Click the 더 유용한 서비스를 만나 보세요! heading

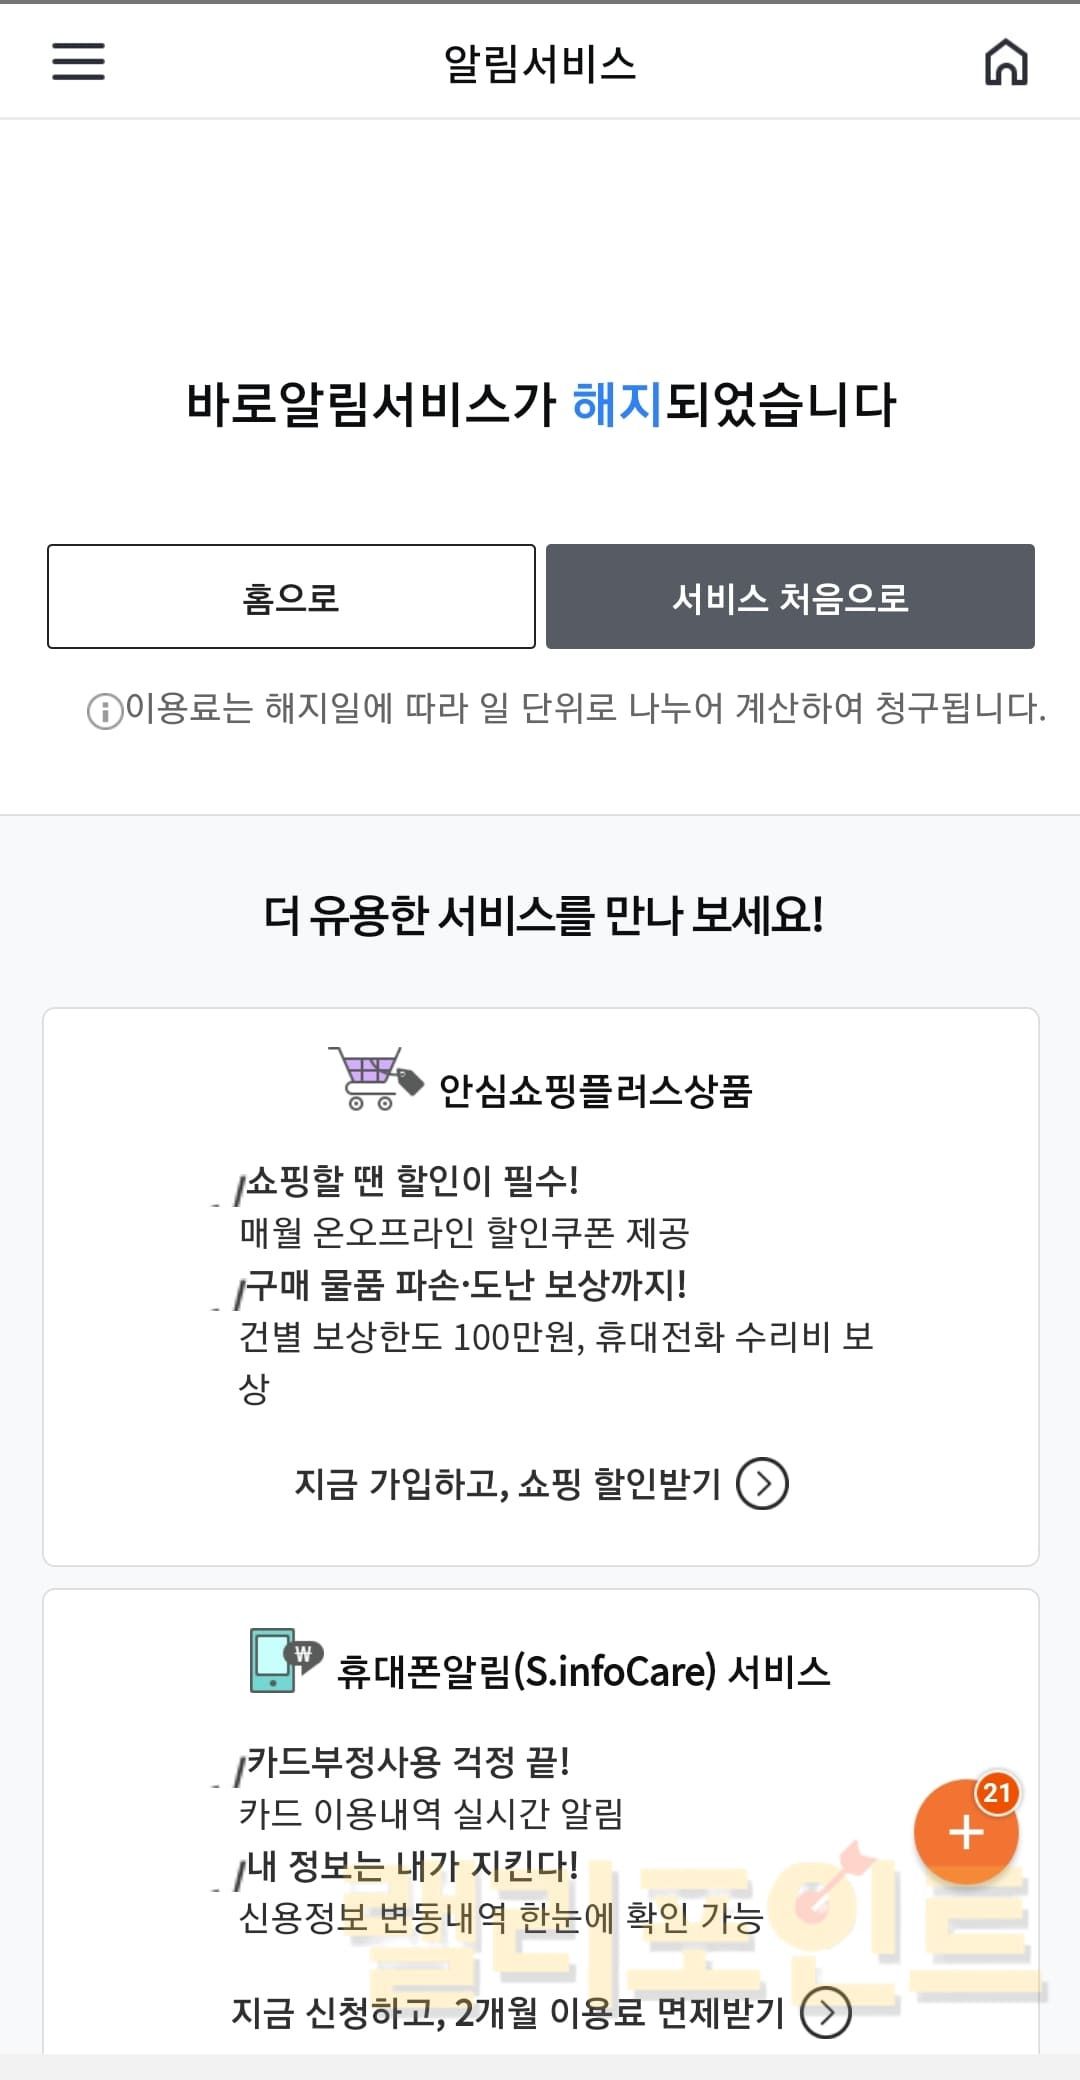tap(543, 914)
